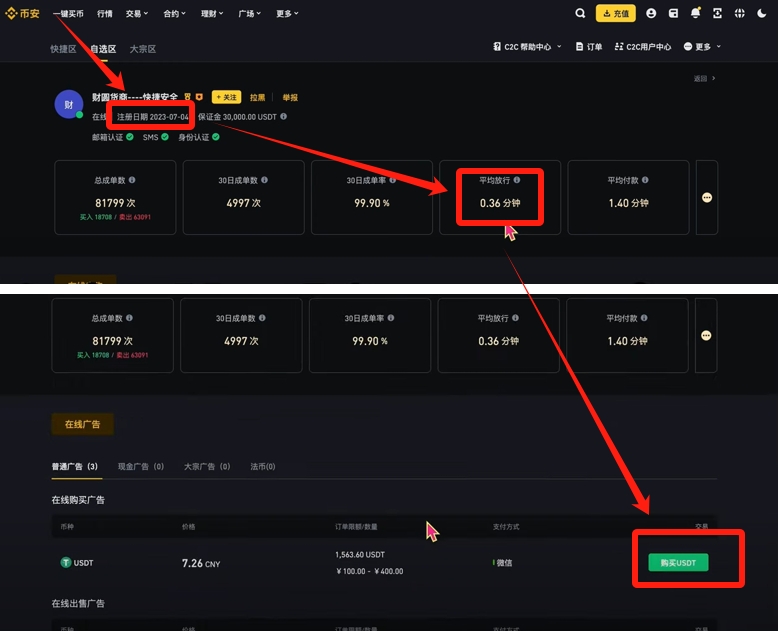The image size is (778, 631).
Task: Open the C2C用户中心 link
Action: pyautogui.click(x=643, y=47)
